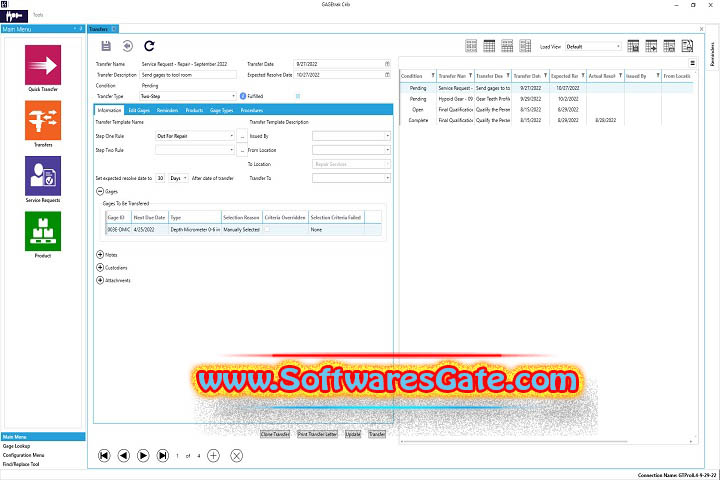Screen dimensions: 720x480
Task: Open the Transfer Date calendar picker
Action: click(387, 64)
